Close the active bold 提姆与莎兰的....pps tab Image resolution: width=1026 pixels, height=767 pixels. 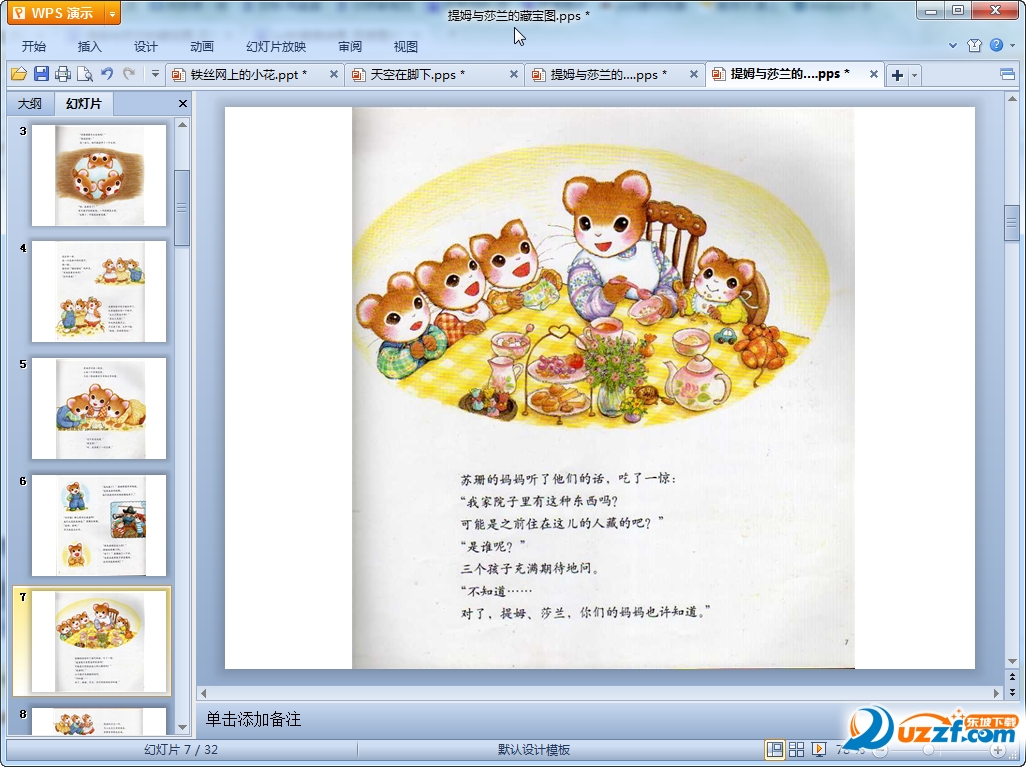(874, 75)
